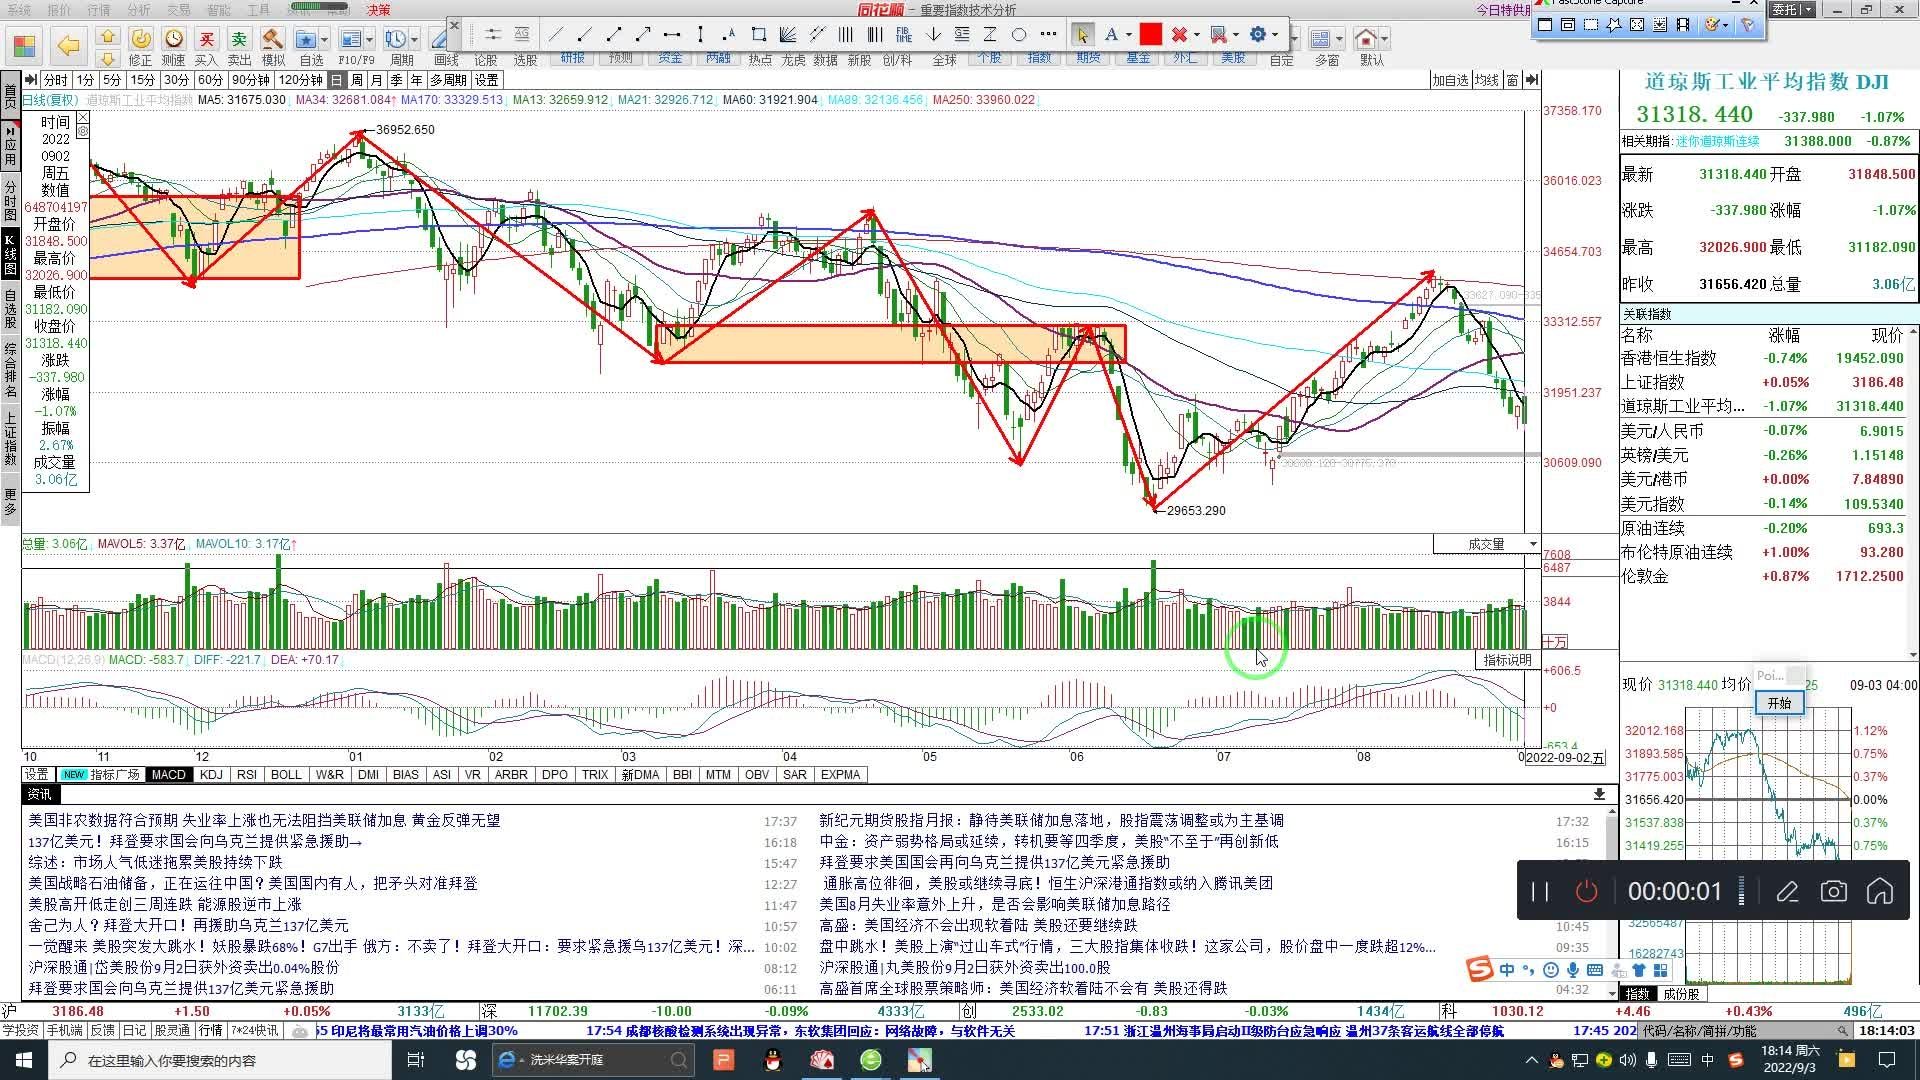Select the trend line drawing tool
The height and width of the screenshot is (1080, 1920).
click(556, 35)
